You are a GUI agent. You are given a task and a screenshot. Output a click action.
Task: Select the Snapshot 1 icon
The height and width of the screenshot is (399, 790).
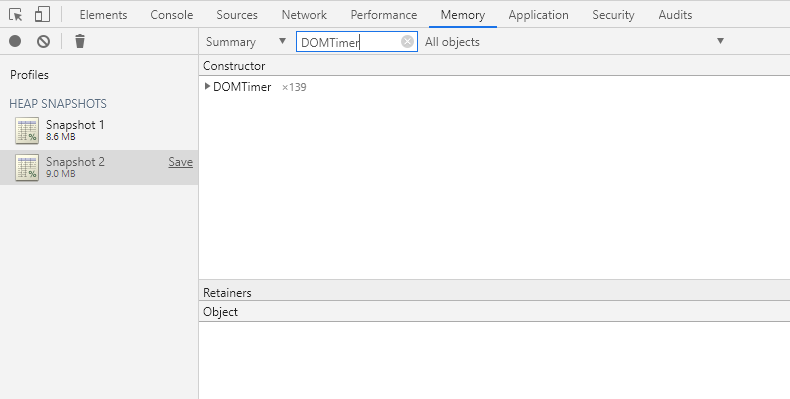27,131
